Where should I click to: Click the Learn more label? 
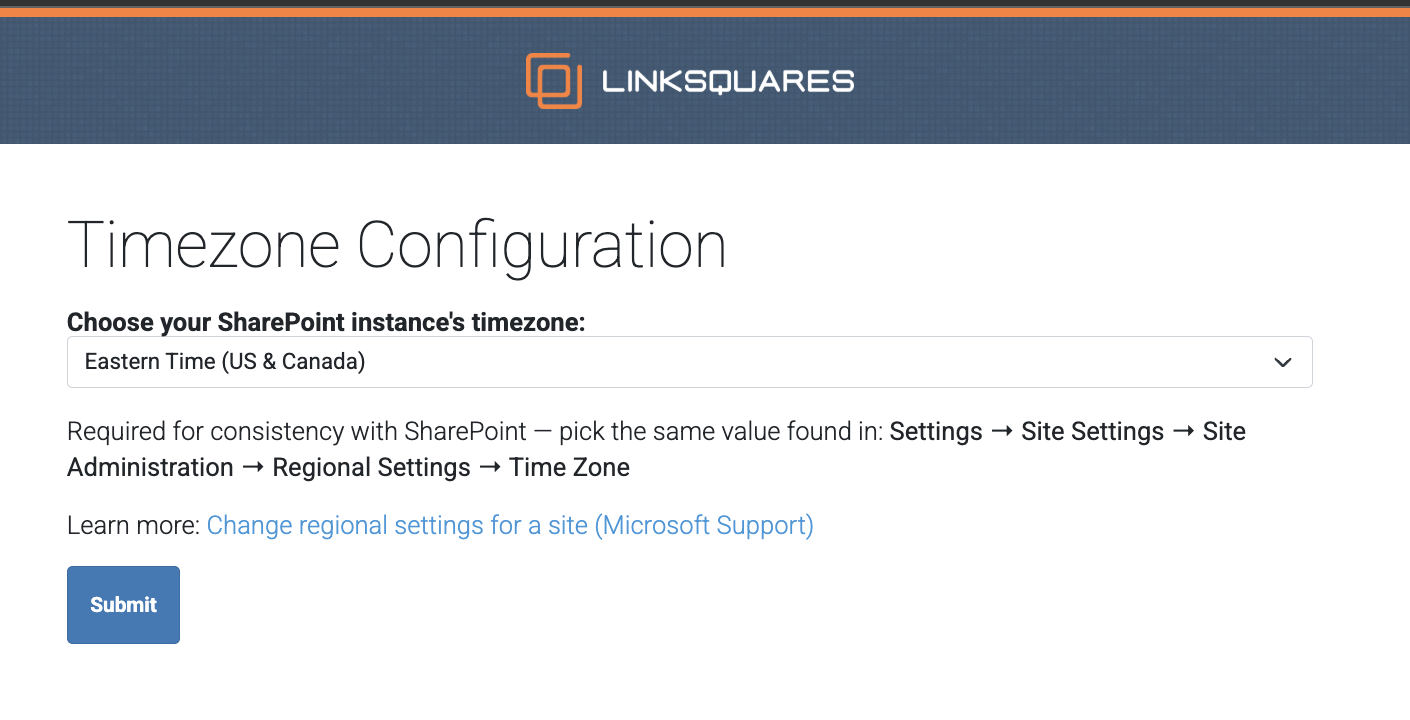[133, 525]
